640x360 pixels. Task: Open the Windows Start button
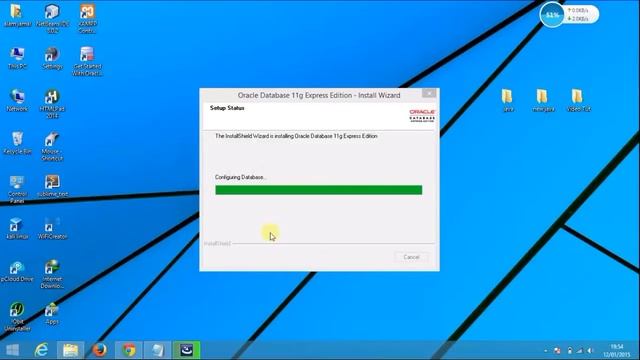(x=12, y=350)
